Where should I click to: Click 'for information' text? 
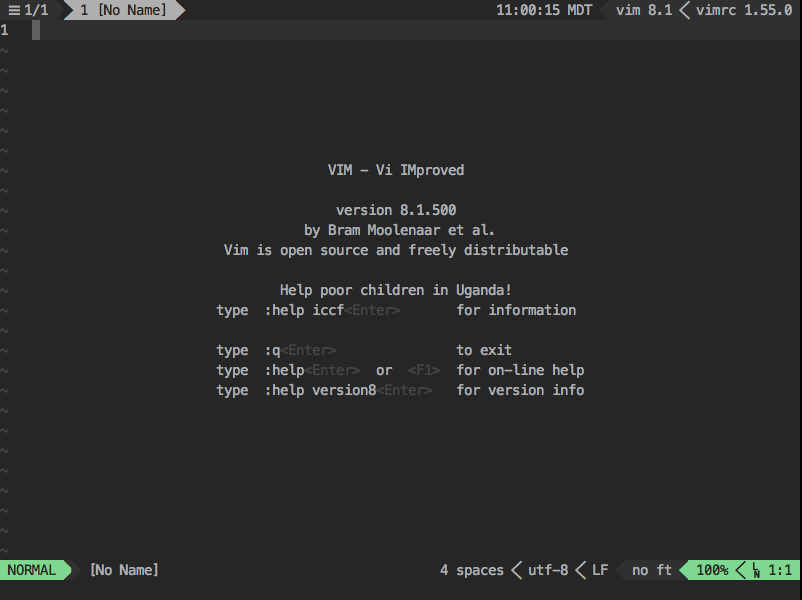coord(516,310)
